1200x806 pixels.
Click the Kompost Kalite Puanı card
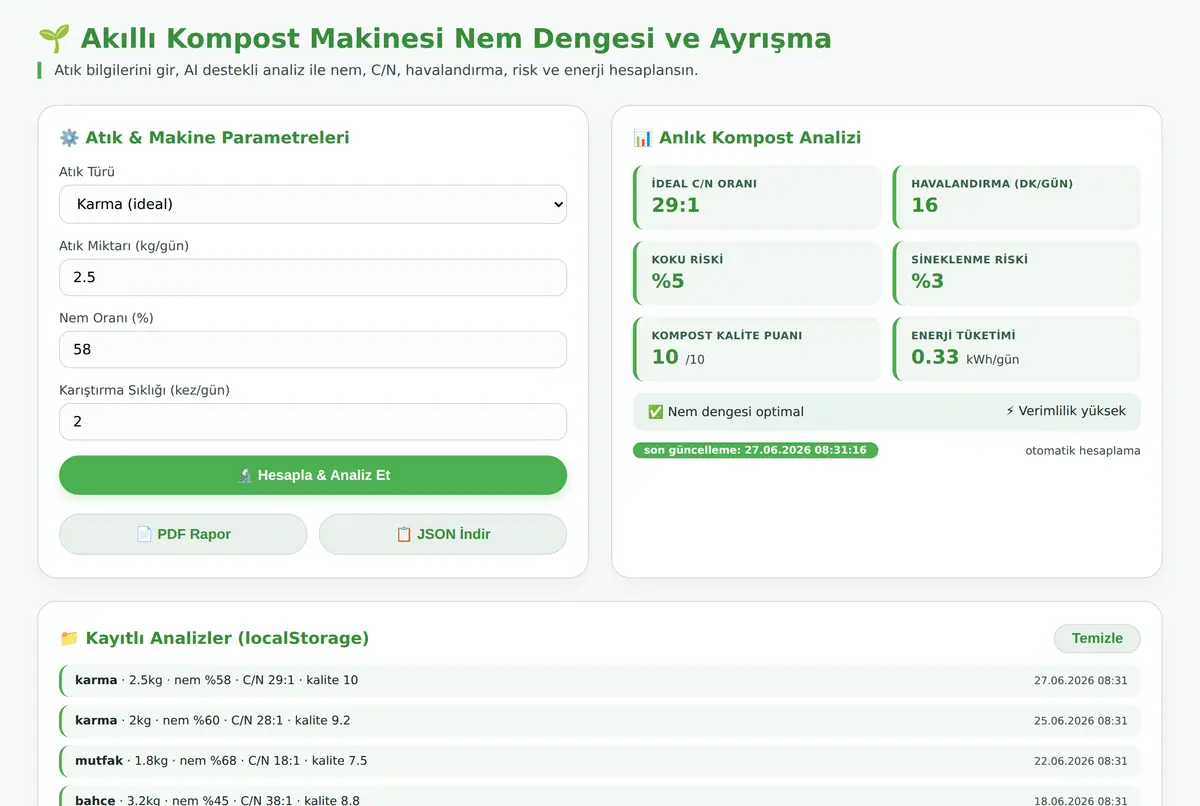(757, 349)
